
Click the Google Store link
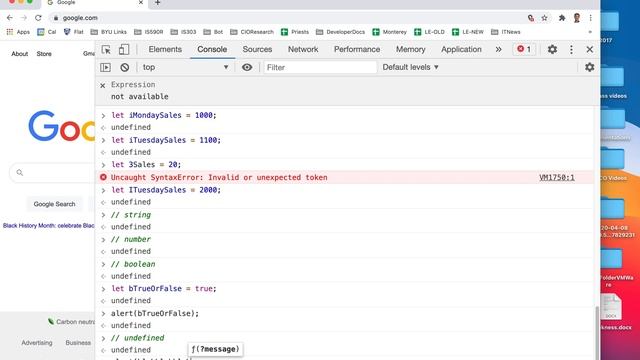pyautogui.click(x=44, y=54)
